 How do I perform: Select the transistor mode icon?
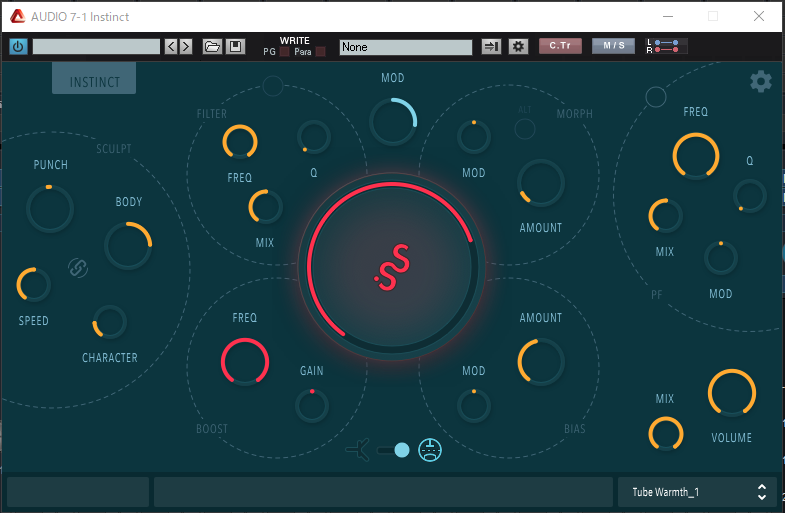tap(359, 450)
